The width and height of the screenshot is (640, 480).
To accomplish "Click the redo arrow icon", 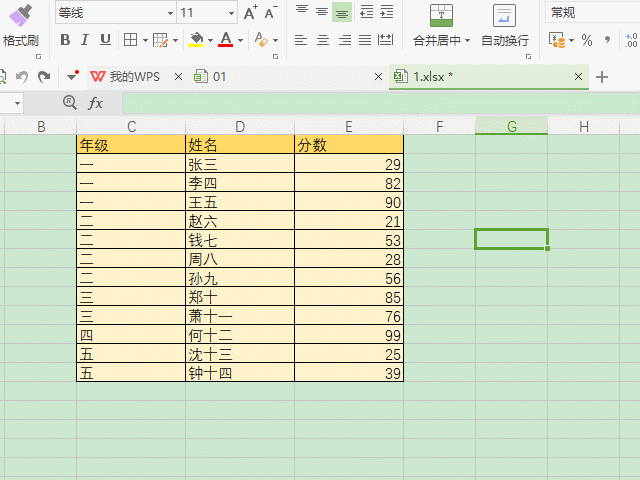I will pyautogui.click(x=44, y=77).
